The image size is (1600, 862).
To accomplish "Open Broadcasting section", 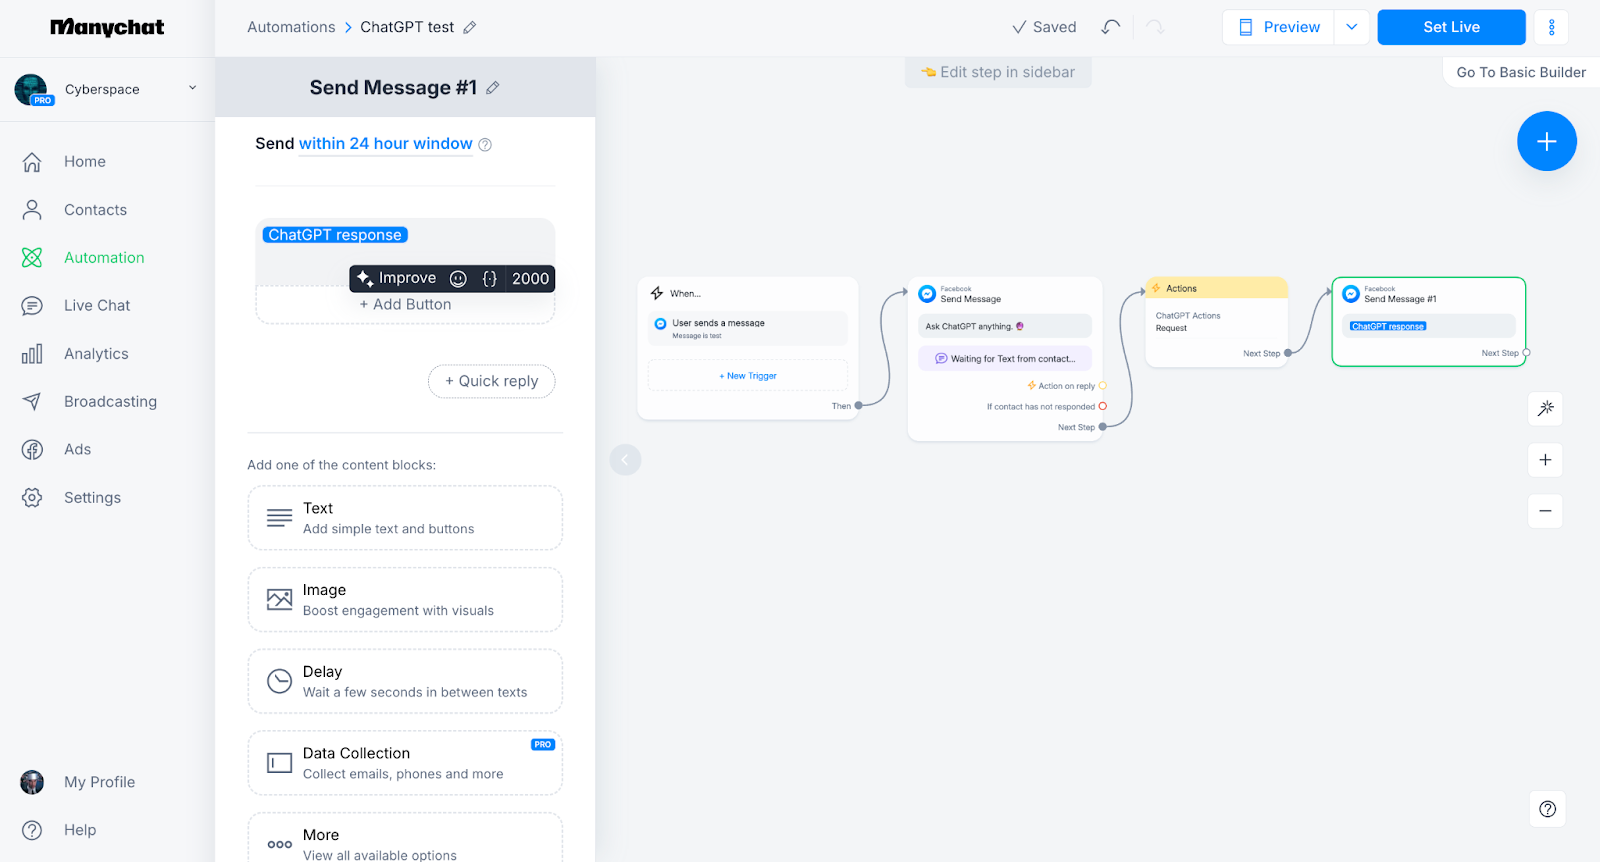I will pyautogui.click(x=110, y=401).
